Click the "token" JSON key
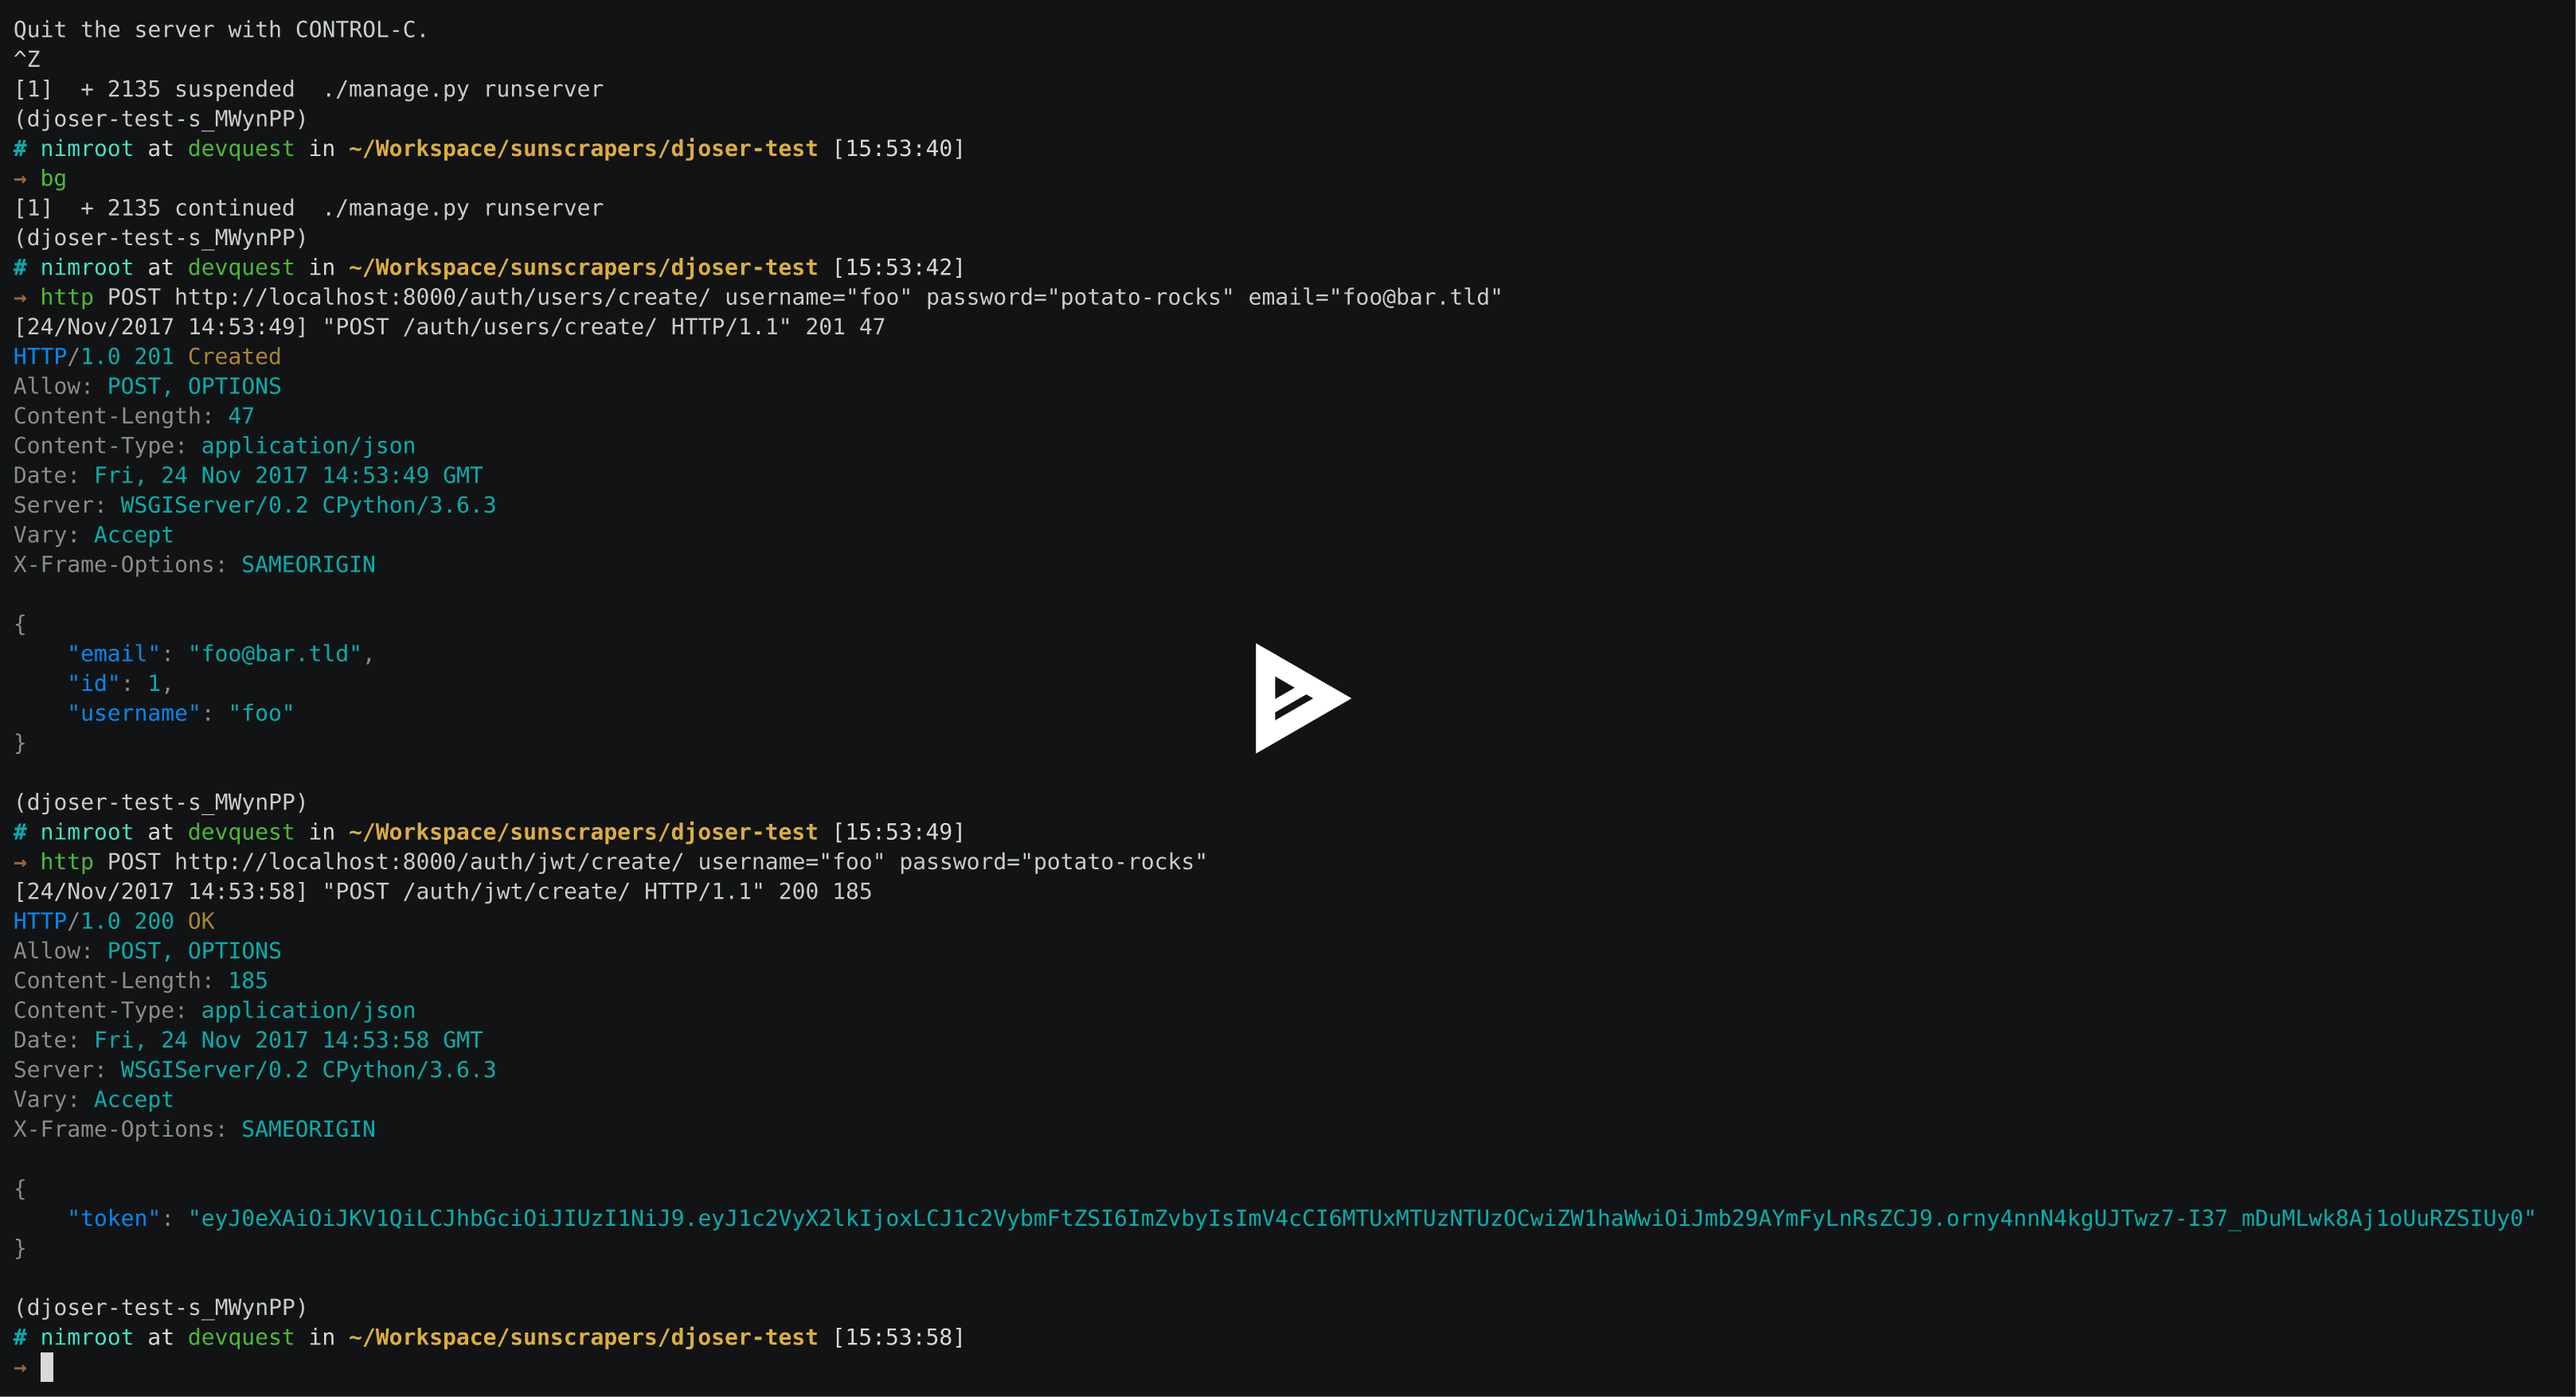This screenshot has width=2576, height=1397. click(113, 1218)
